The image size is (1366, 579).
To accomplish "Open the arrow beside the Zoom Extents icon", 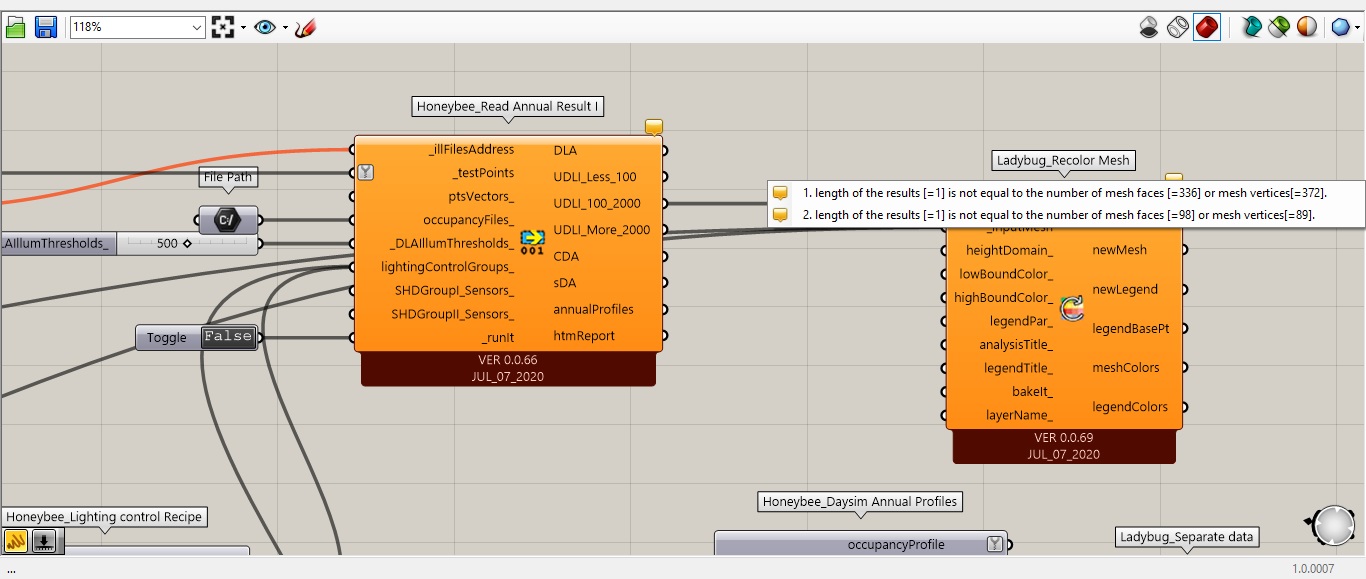I will (243, 27).
